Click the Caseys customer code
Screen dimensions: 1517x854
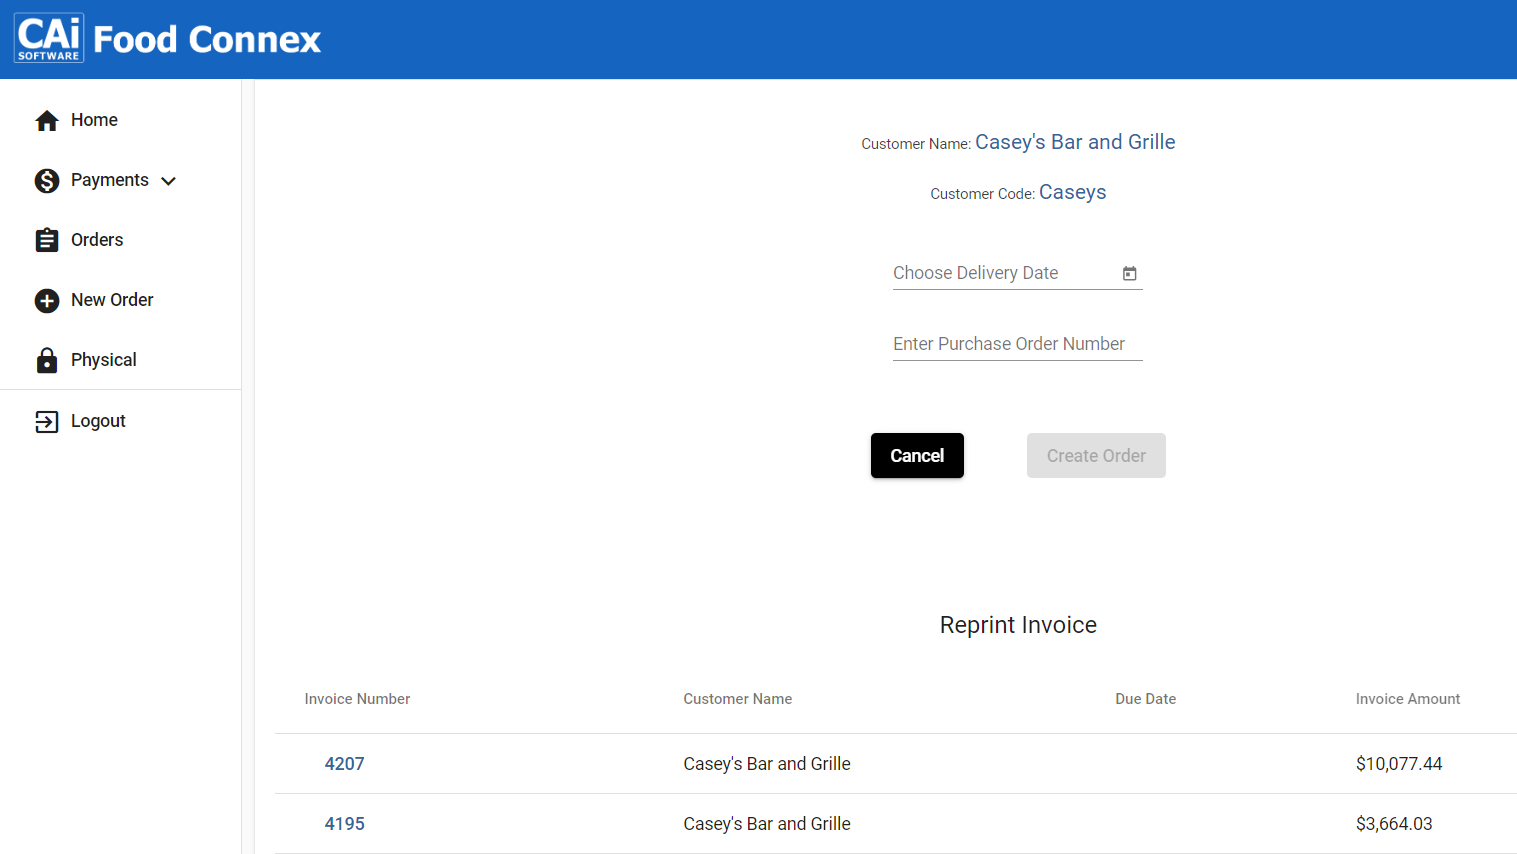click(x=1072, y=192)
